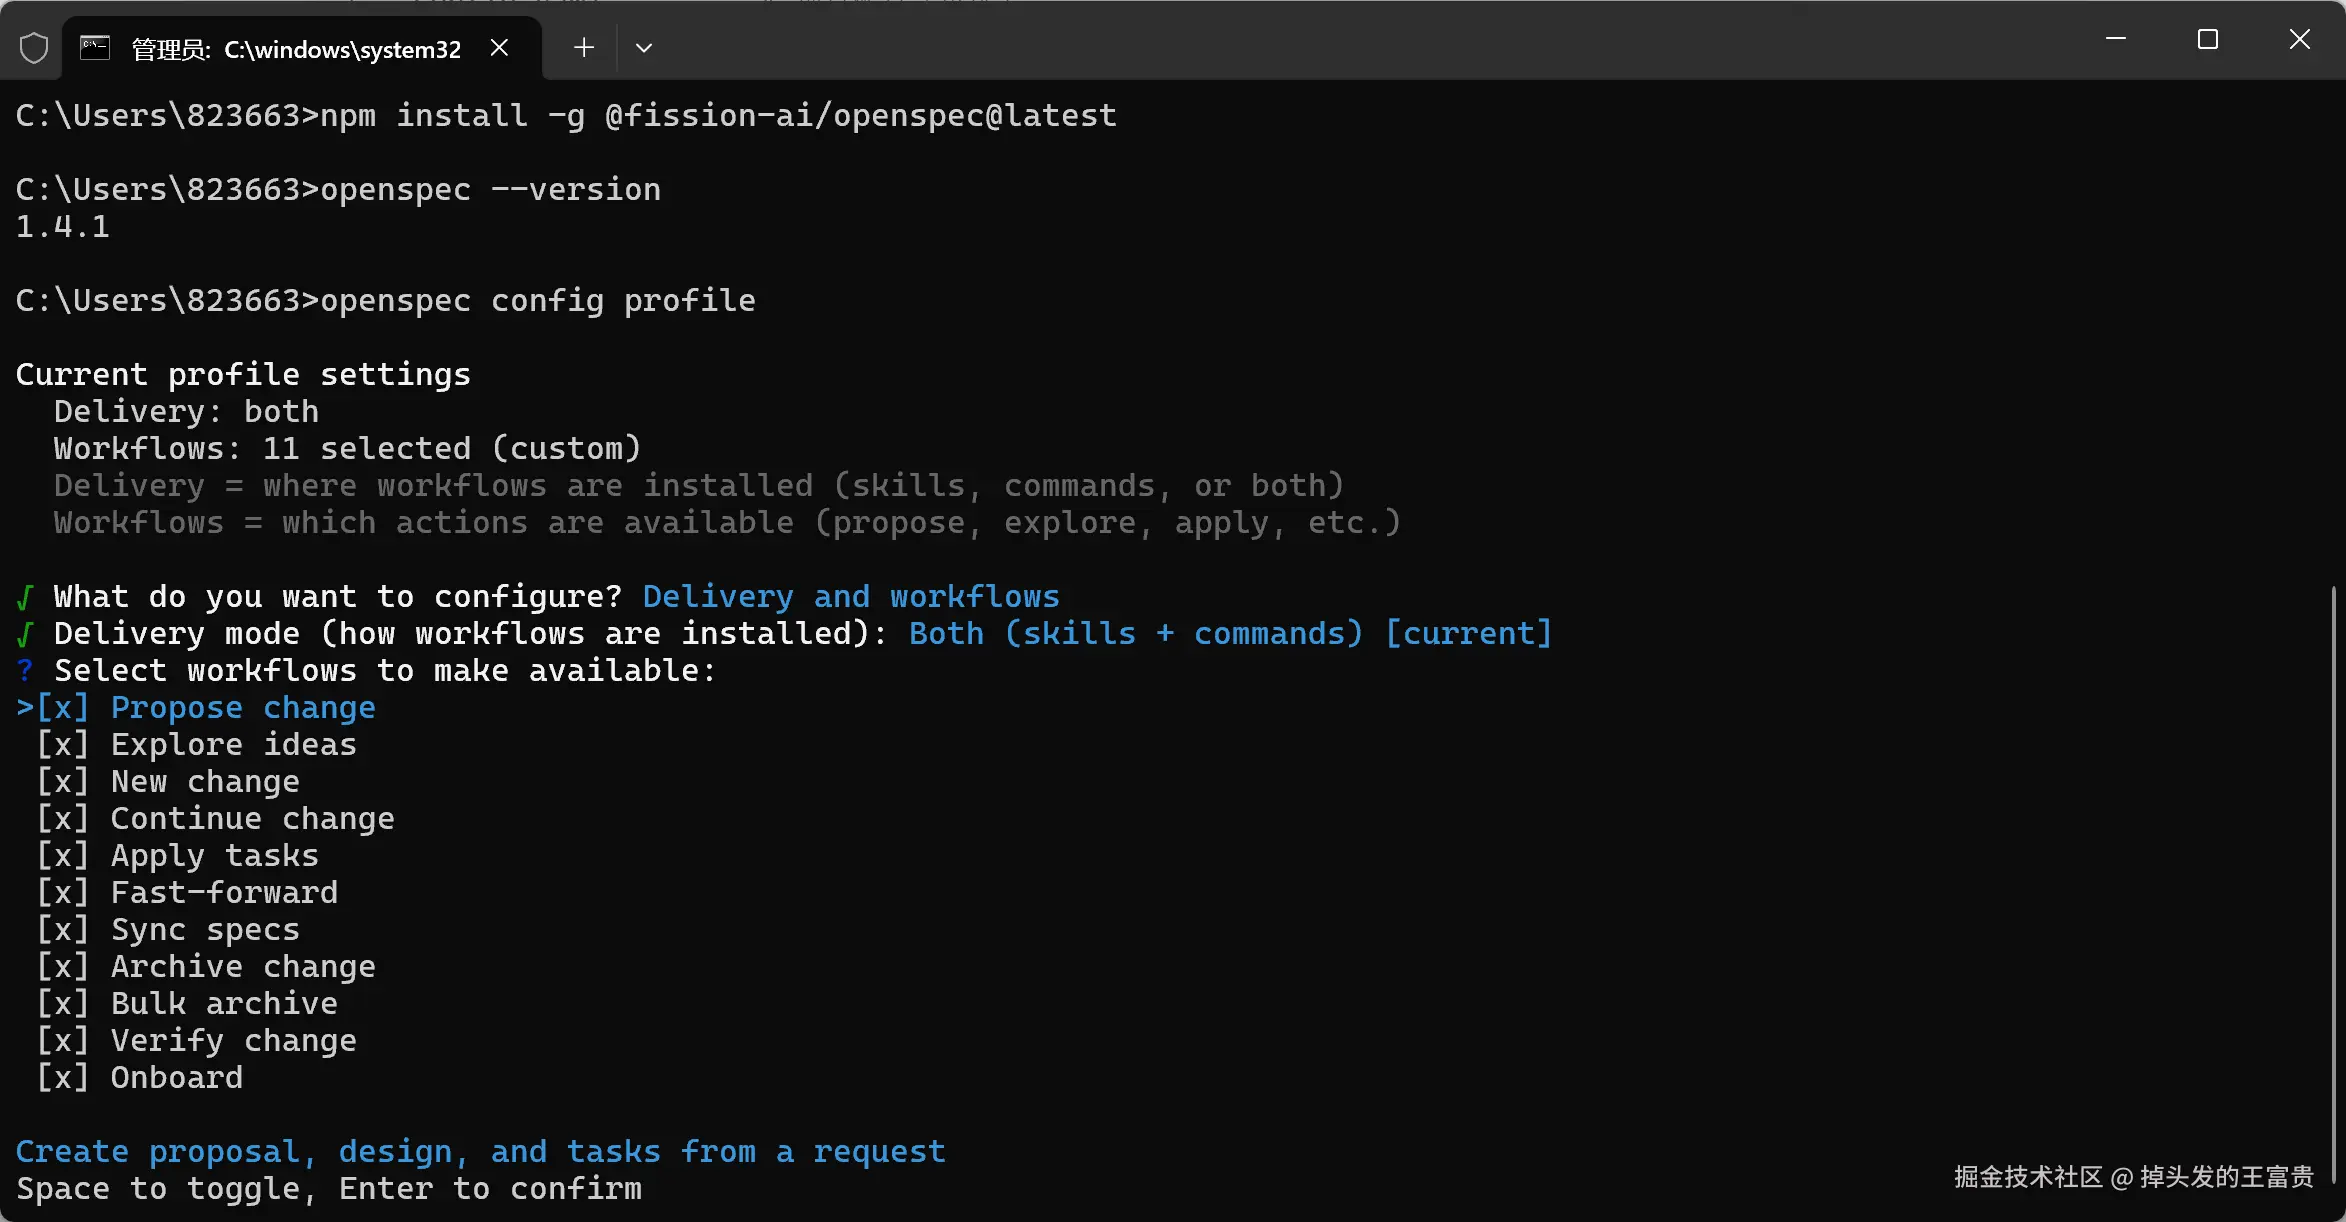This screenshot has width=2346, height=1222.
Task: Click the Archive change checkbox
Action: tap(63, 967)
